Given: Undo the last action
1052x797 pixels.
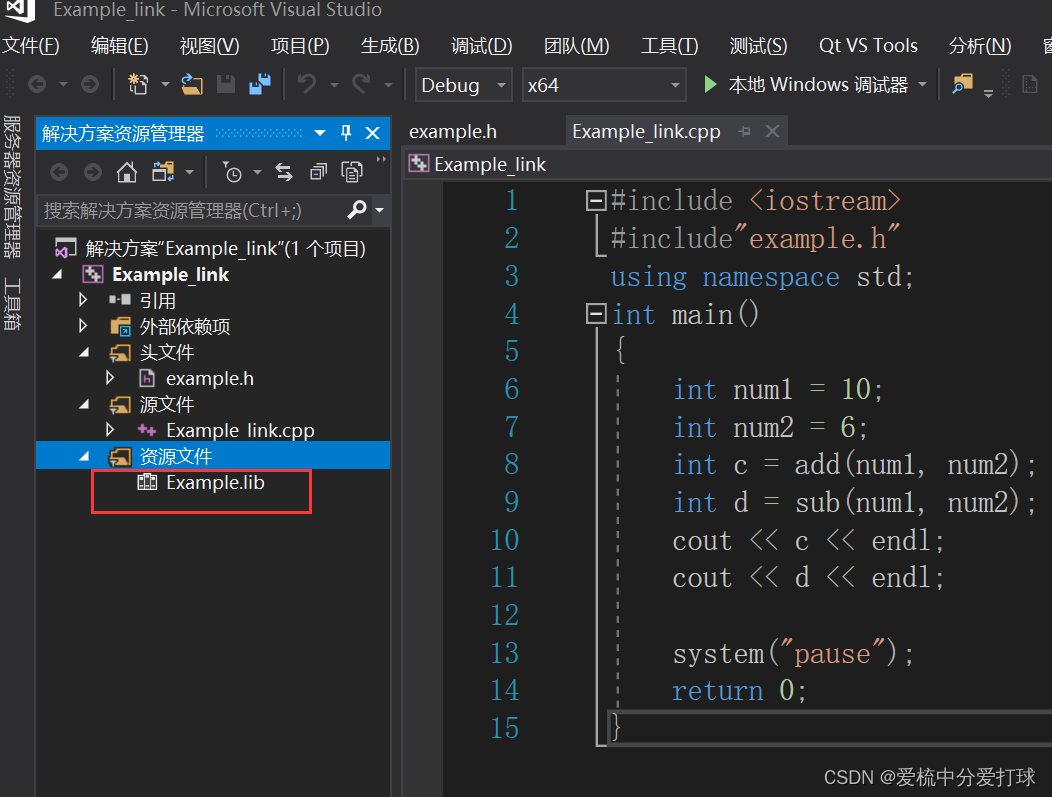Looking at the screenshot, I should (x=307, y=85).
